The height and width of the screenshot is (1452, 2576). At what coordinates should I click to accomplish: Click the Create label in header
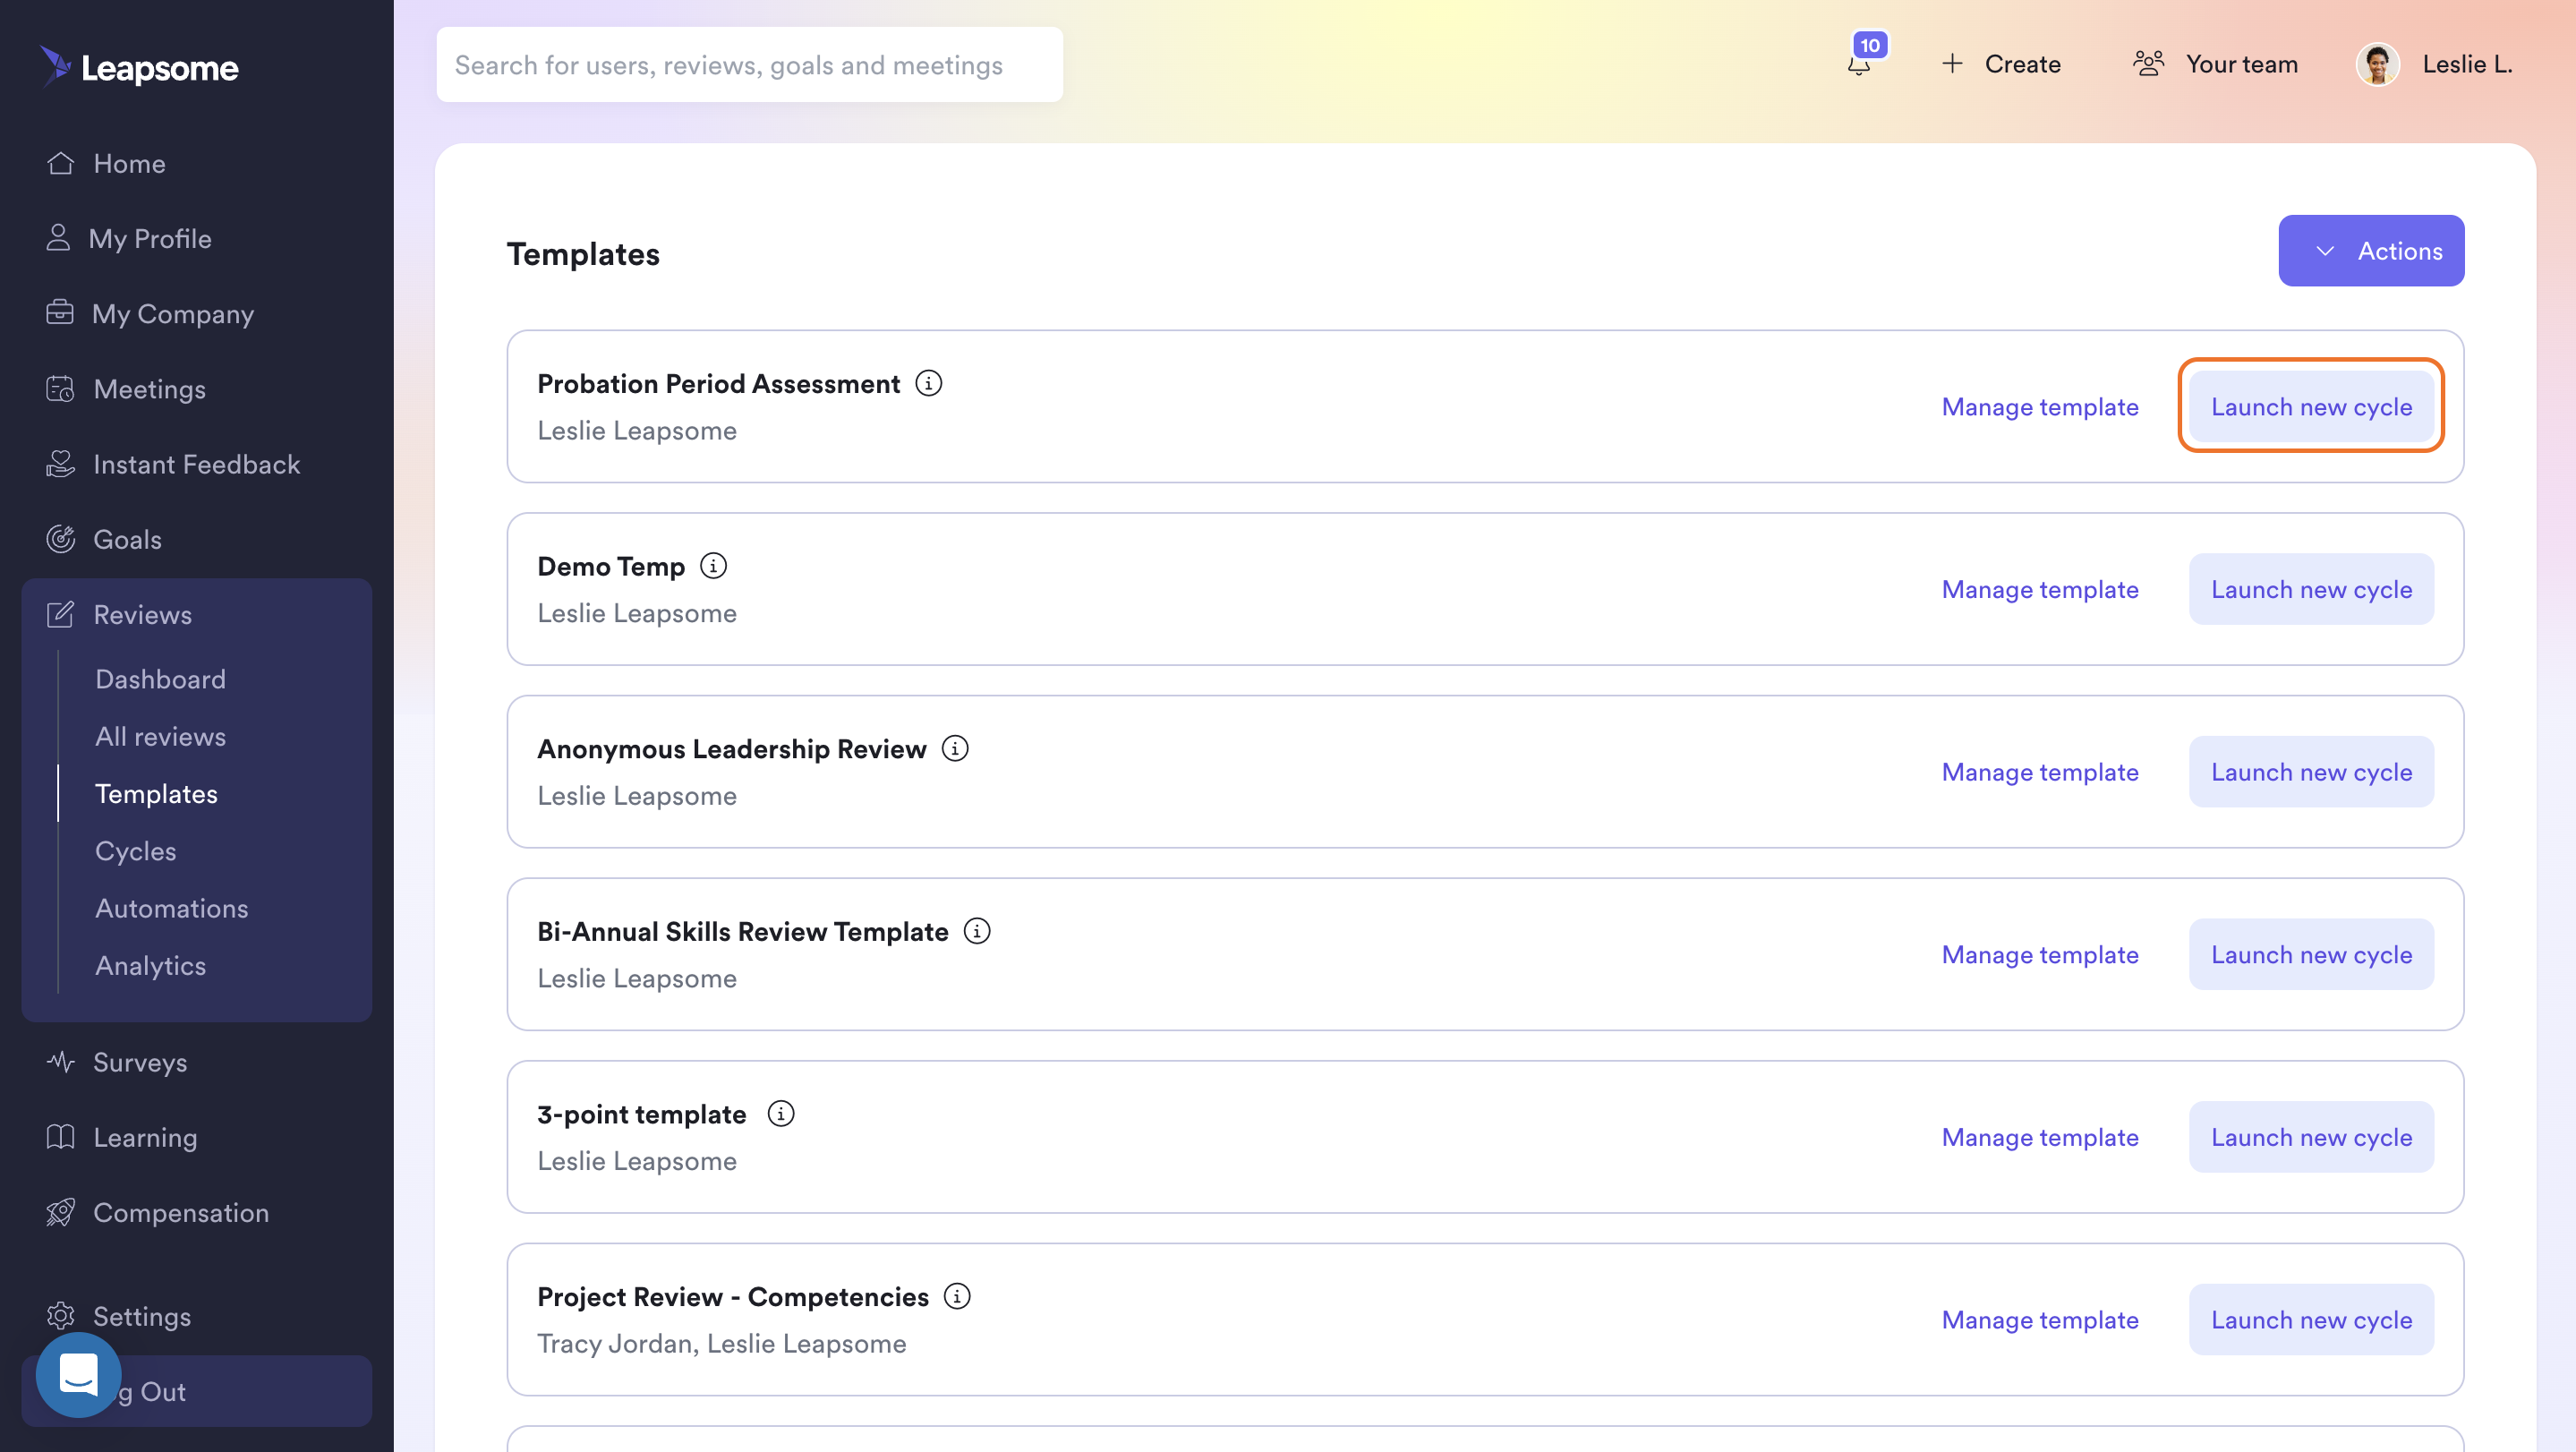click(x=2022, y=64)
